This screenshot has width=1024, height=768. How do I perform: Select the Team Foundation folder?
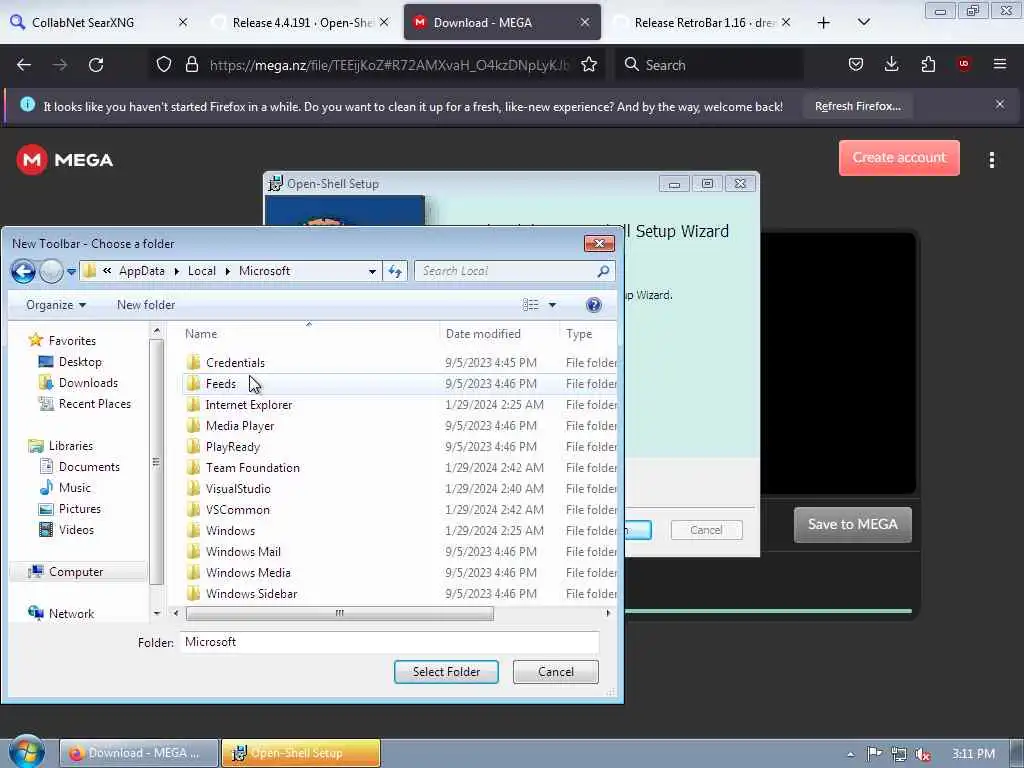coord(253,468)
